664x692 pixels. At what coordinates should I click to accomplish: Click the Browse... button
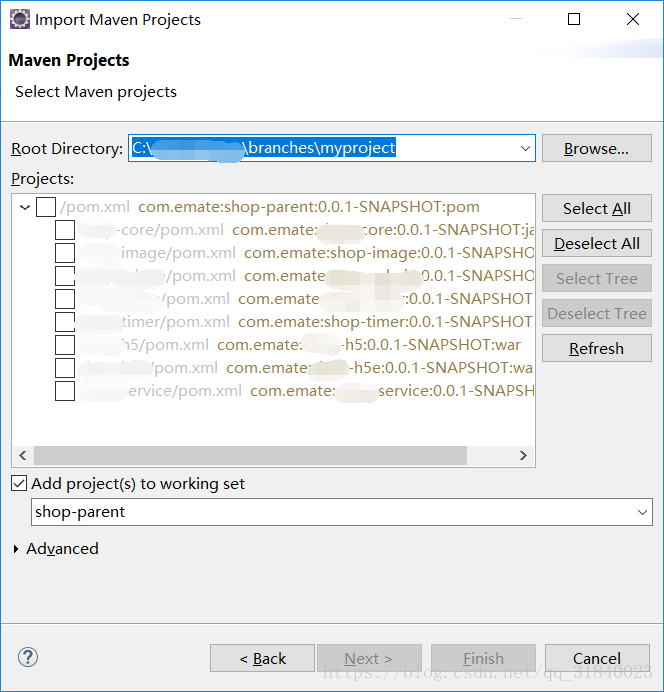[x=596, y=148]
